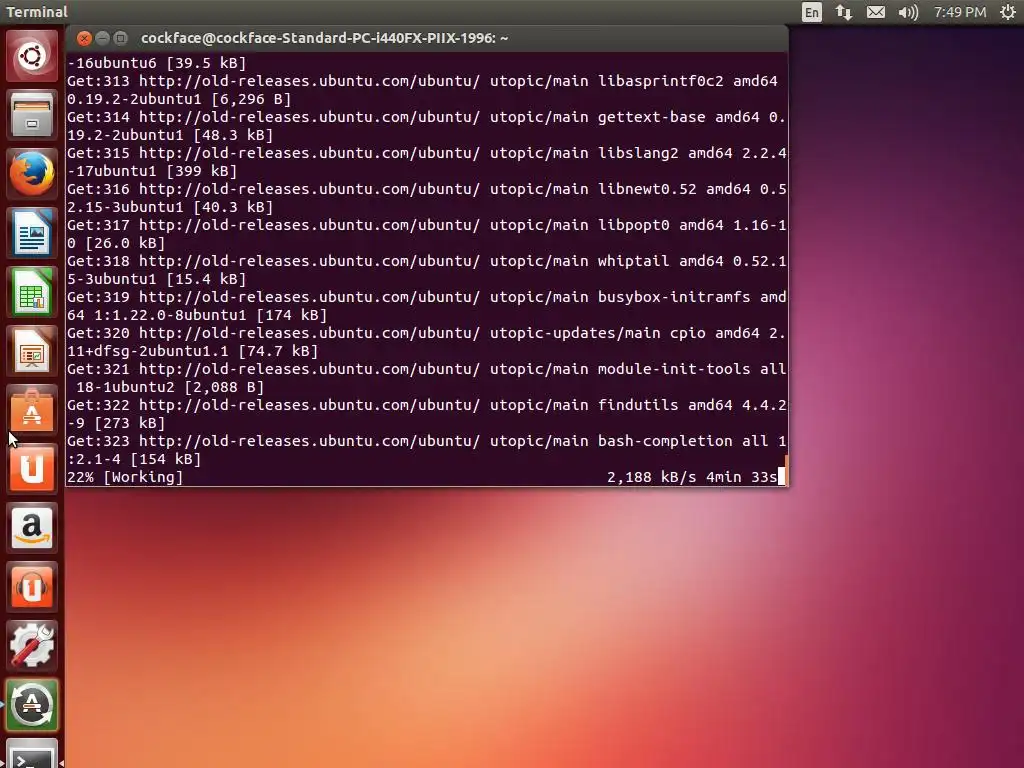Click the Get:322 findutils line
This screenshot has width=1024, height=768.
click(426, 405)
